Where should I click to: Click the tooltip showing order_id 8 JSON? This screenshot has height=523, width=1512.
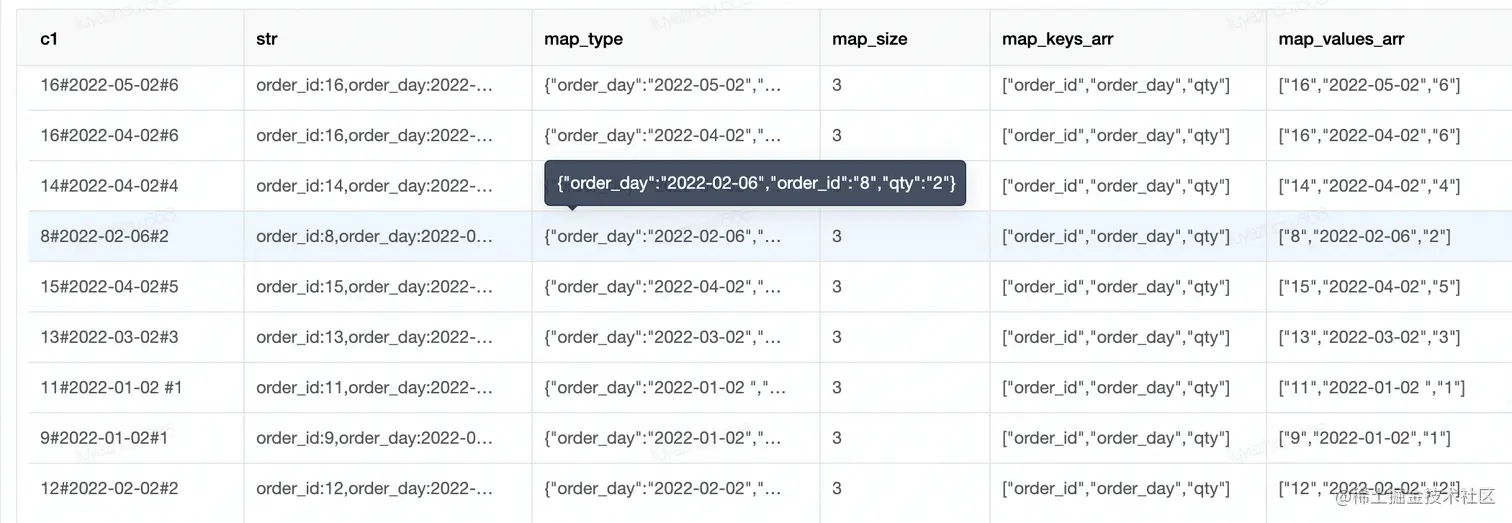pos(755,183)
